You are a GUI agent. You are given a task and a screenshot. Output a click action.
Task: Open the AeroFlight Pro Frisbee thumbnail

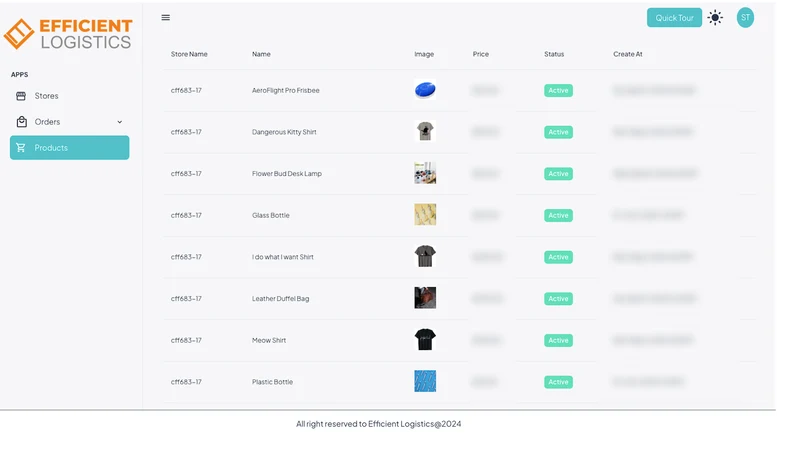pos(425,90)
